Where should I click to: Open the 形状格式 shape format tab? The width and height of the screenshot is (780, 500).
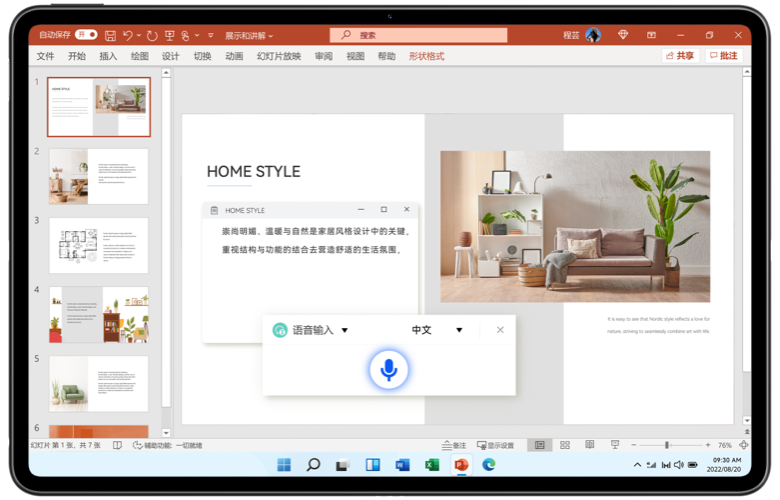click(427, 56)
